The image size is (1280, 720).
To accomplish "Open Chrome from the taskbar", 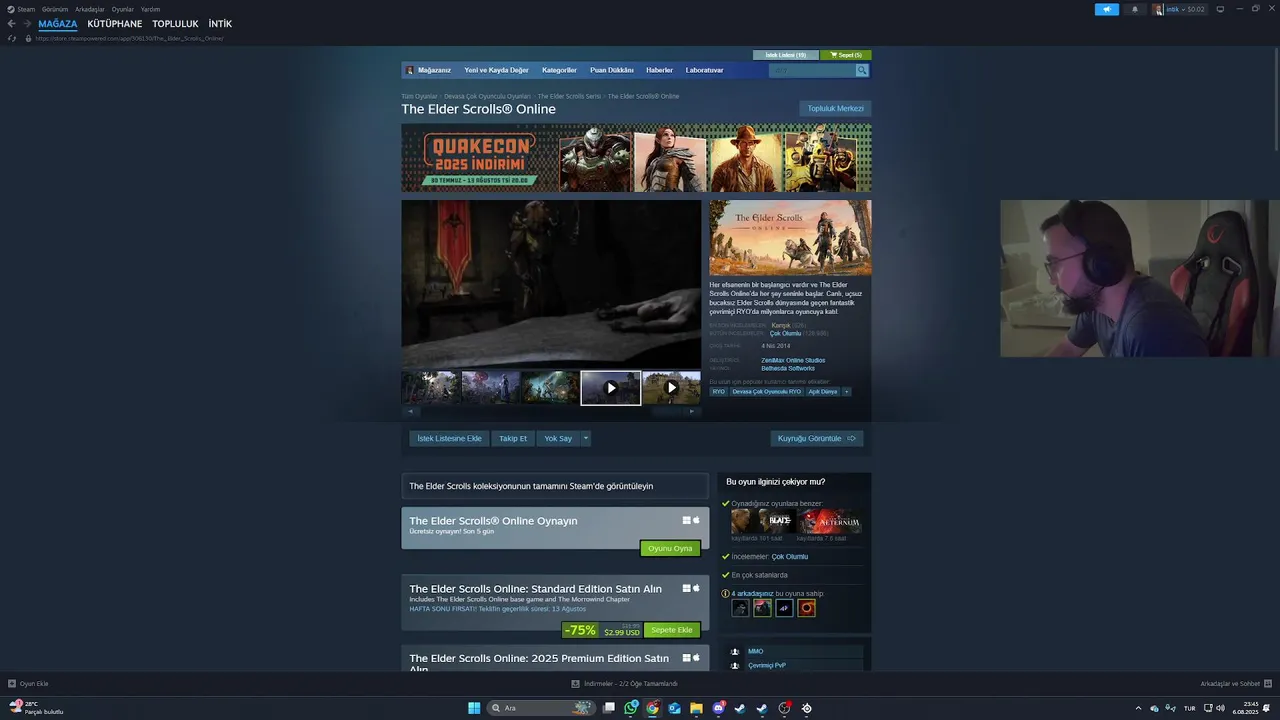I will [x=652, y=708].
